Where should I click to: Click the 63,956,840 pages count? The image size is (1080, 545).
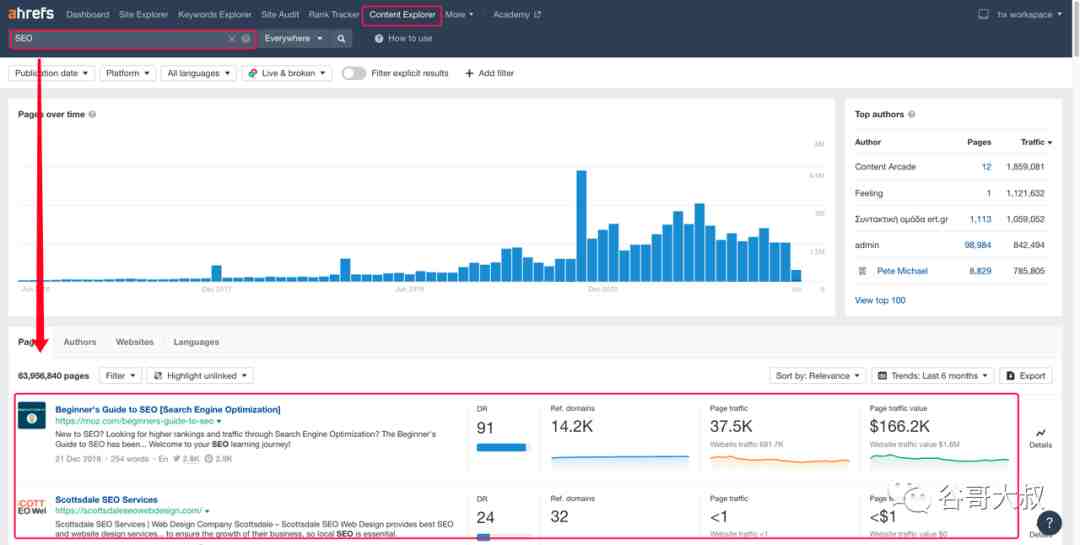[x=53, y=376]
